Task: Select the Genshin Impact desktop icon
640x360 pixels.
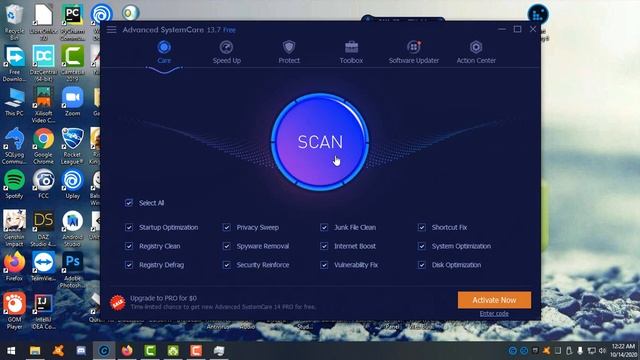Action: [x=14, y=228]
